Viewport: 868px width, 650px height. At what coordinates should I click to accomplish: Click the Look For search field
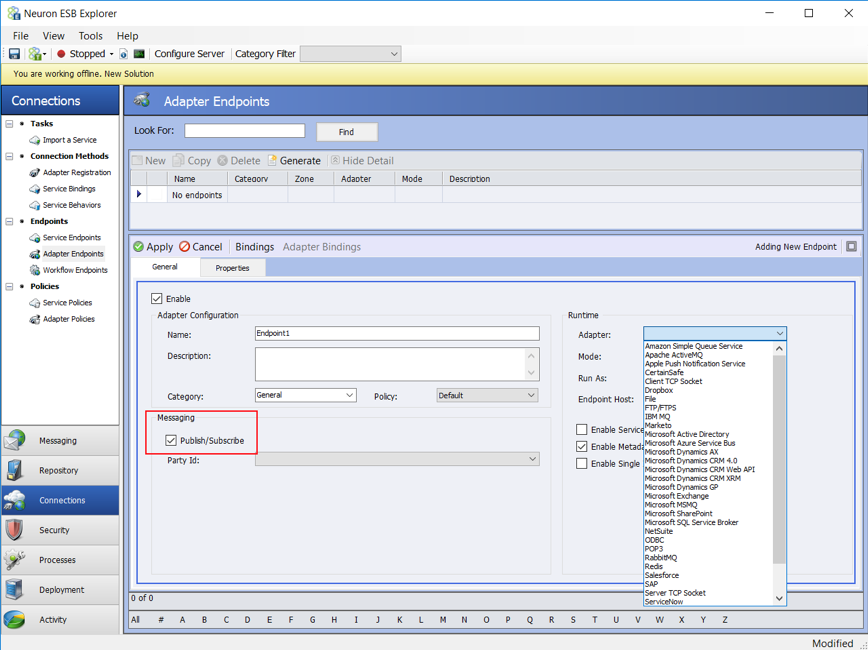point(245,131)
